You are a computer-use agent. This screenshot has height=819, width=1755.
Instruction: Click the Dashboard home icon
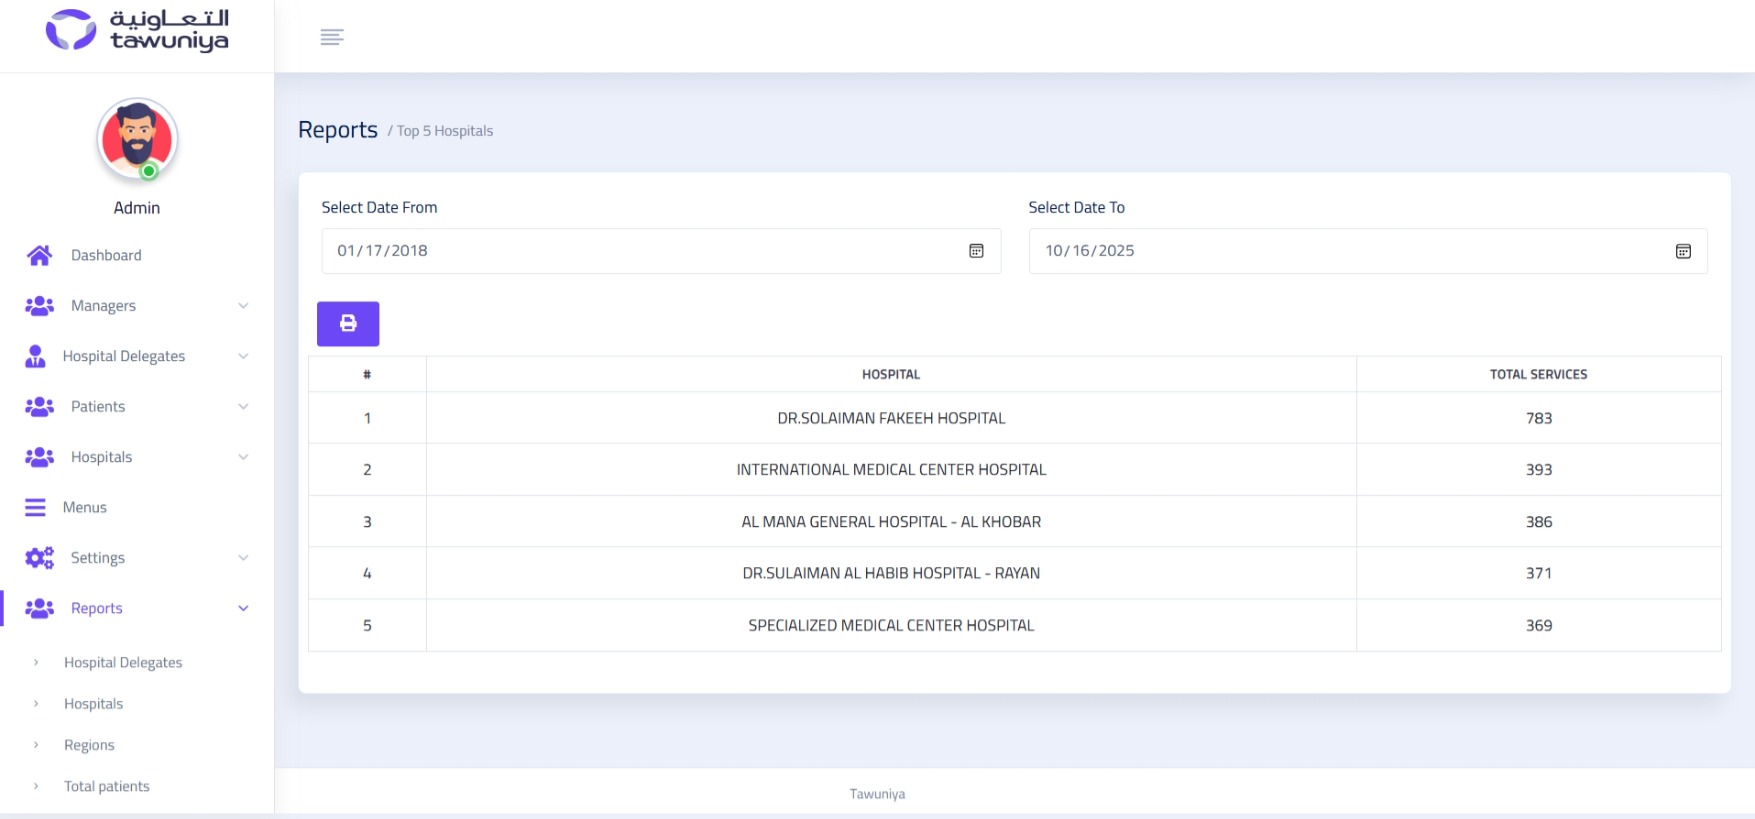pos(40,256)
